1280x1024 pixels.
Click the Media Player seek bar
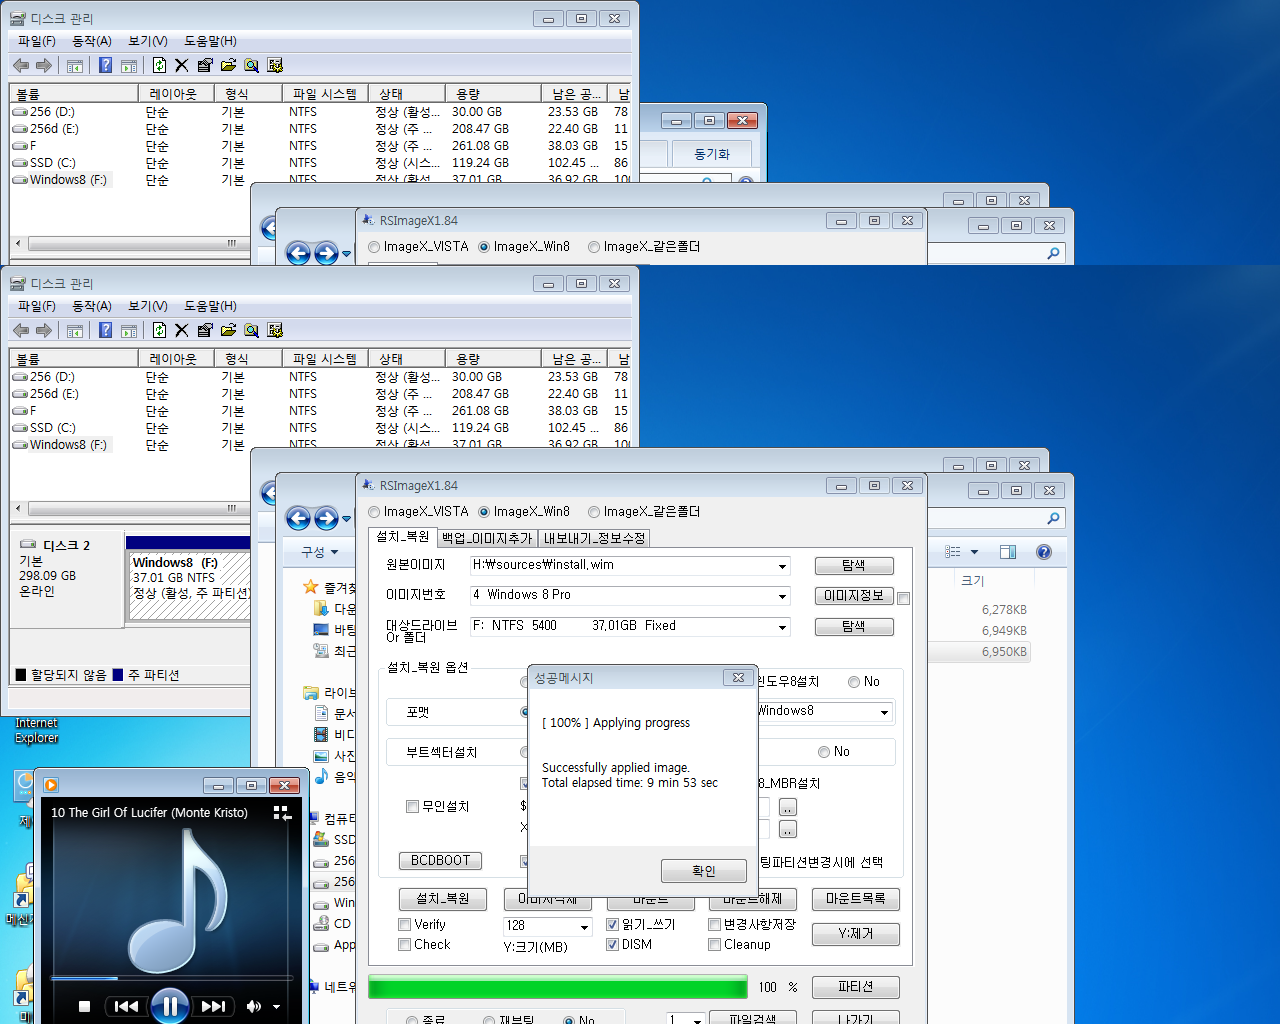coord(172,978)
